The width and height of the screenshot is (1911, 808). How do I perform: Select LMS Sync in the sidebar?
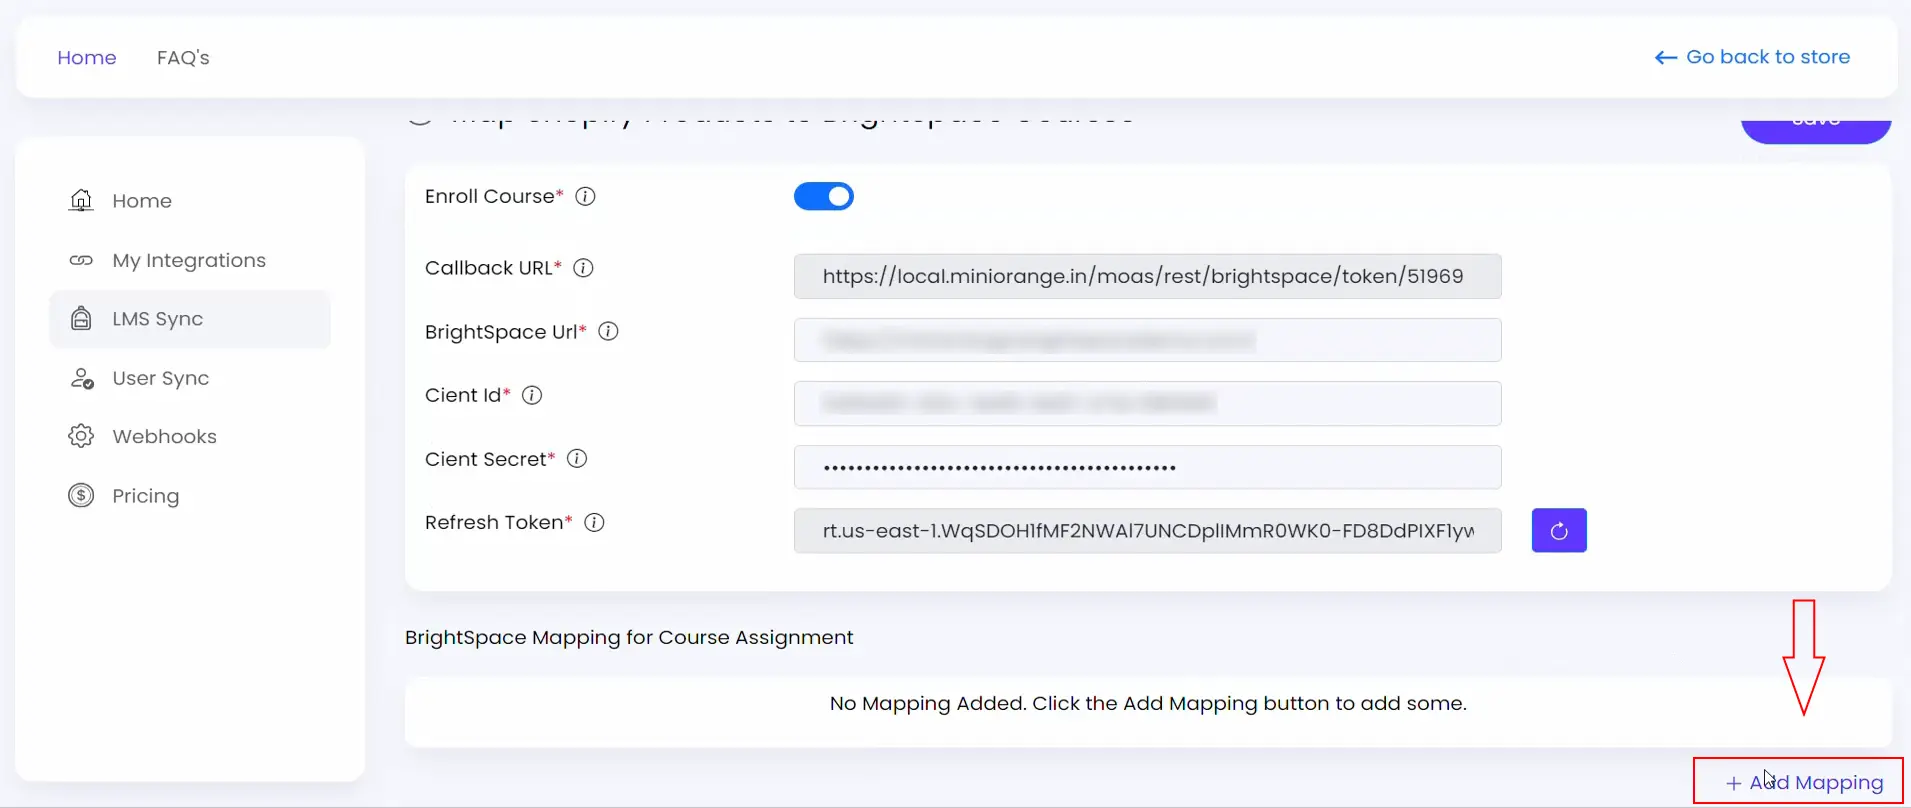[190, 319]
